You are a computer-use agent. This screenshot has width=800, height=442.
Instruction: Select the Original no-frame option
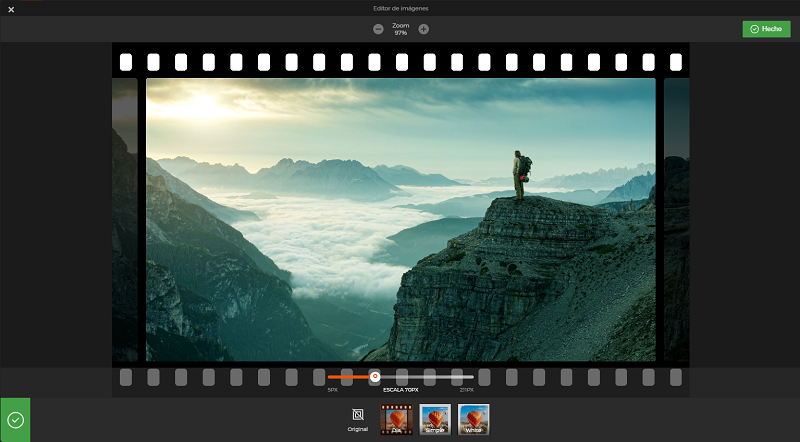point(358,419)
